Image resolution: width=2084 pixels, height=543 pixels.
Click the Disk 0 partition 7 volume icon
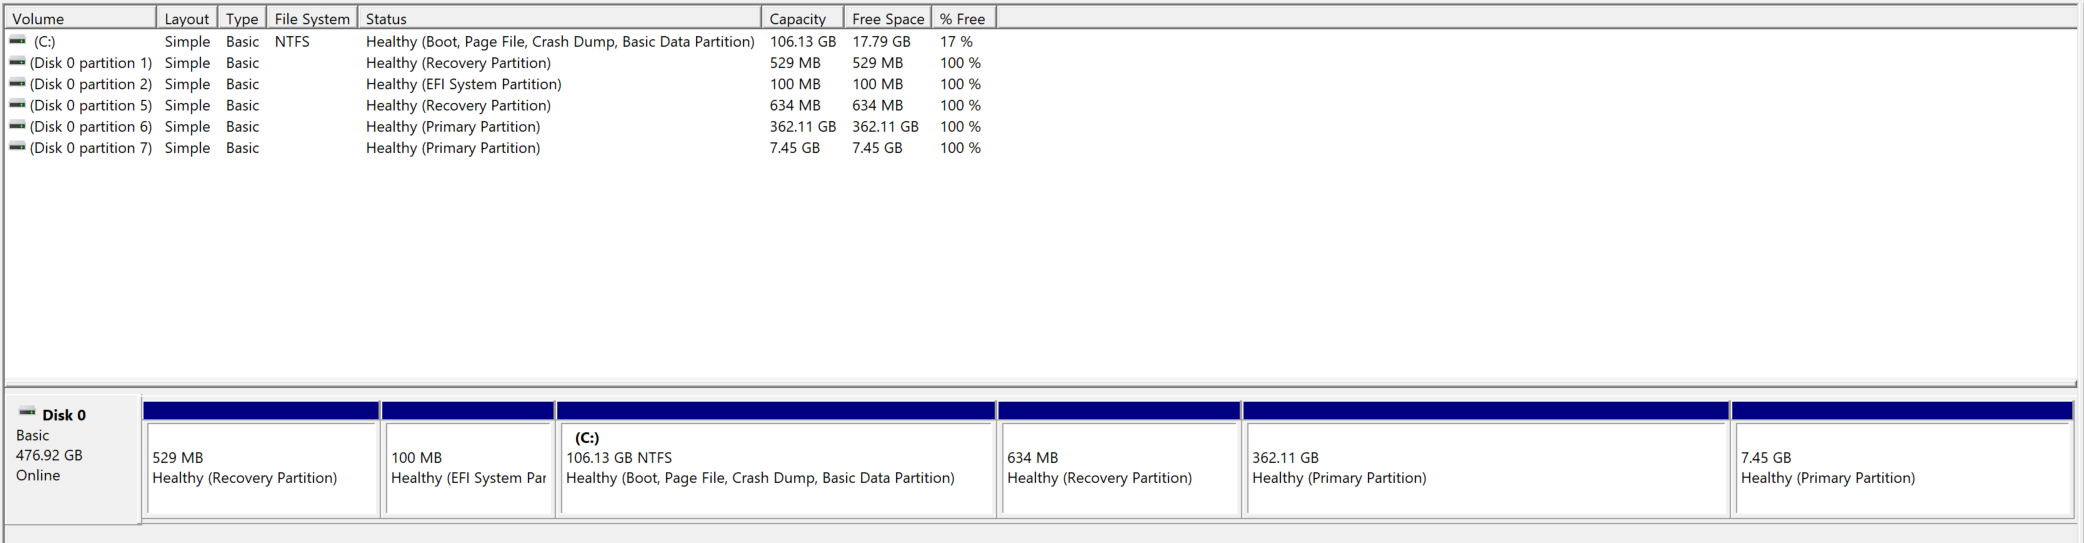(18, 147)
